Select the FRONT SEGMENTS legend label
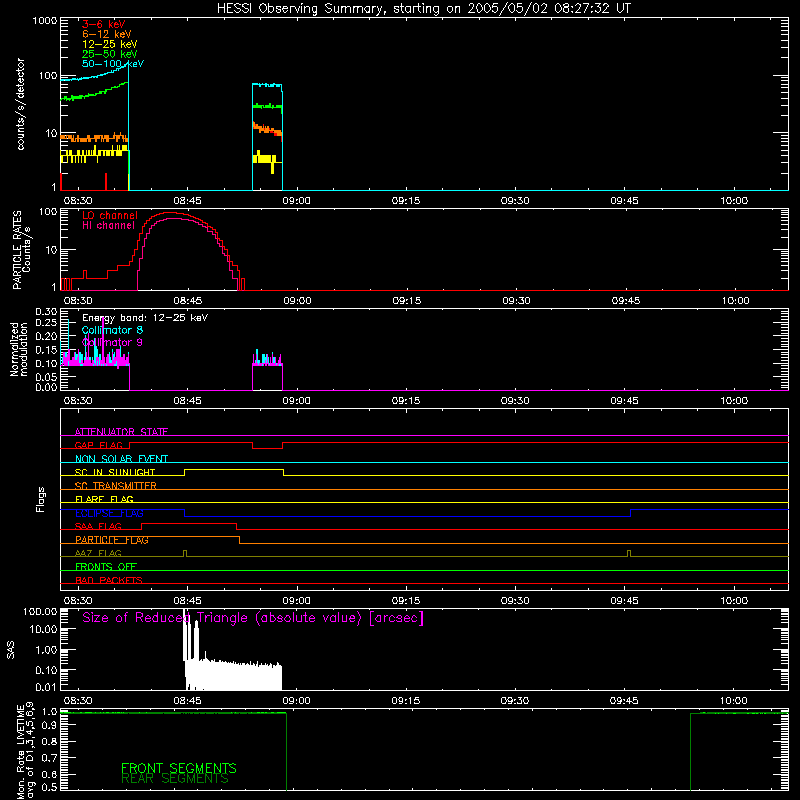This screenshot has width=800, height=800. [x=179, y=768]
